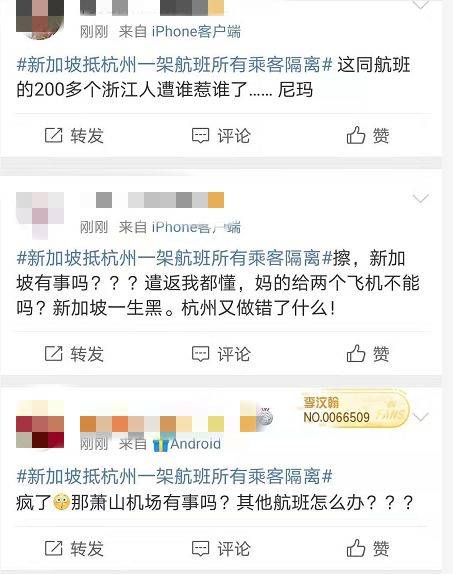Like the second post about 新加坡一生黑

[x=356, y=353]
